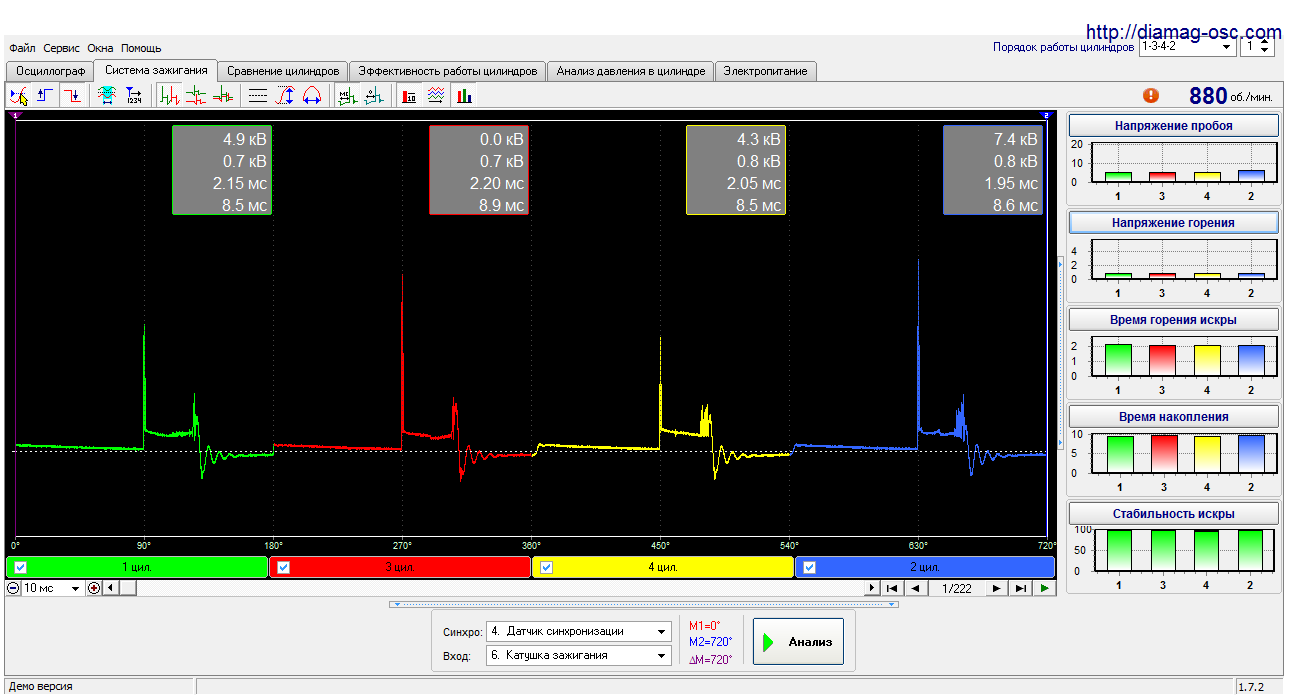Click the Время накопления button
The width and height of the screenshot is (1296, 699).
click(1174, 417)
